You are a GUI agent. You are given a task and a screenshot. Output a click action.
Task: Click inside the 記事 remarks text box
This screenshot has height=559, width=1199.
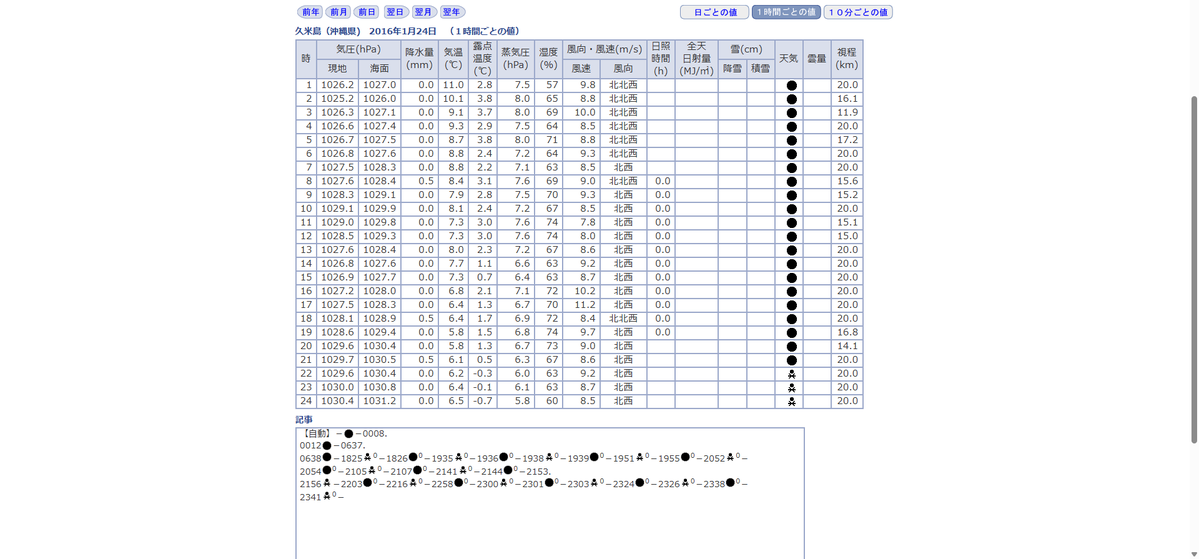(550, 493)
